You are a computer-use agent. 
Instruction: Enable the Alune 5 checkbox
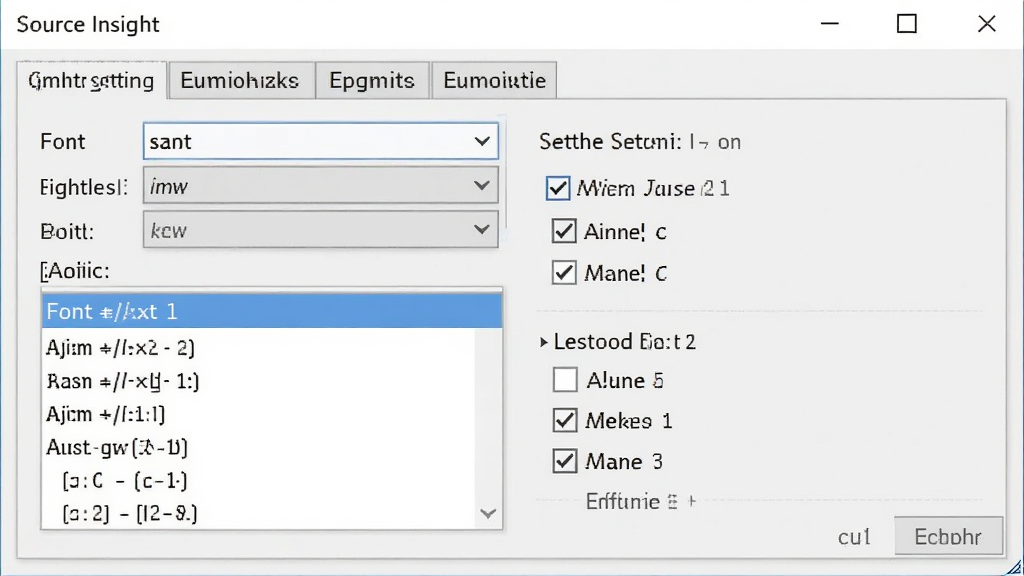pyautogui.click(x=565, y=379)
